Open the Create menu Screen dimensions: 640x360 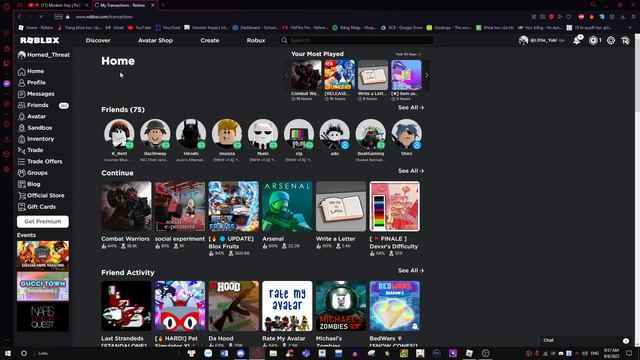point(210,40)
